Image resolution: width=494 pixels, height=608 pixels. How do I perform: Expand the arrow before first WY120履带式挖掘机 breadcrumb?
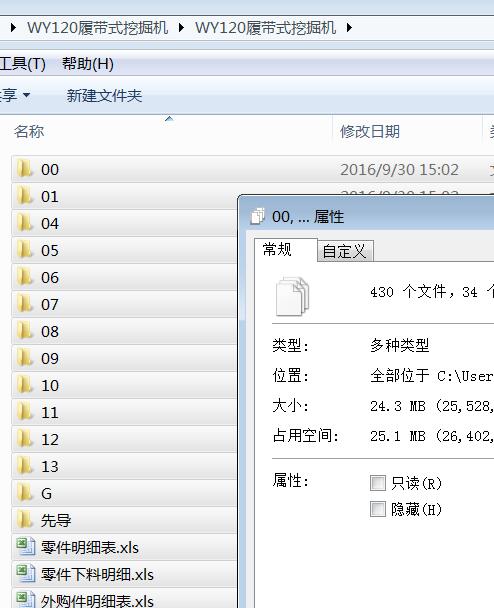(13, 28)
